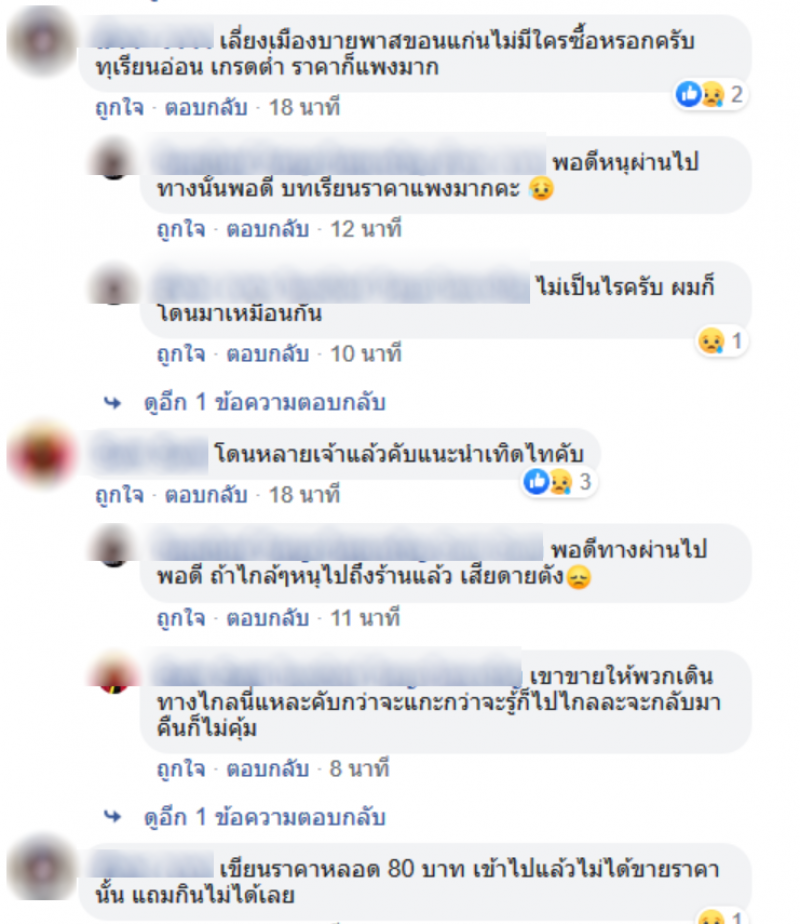Open avatar of reply 'พอดีหนูผ่านไป'
Screen dimensions: 800x924
(113, 160)
